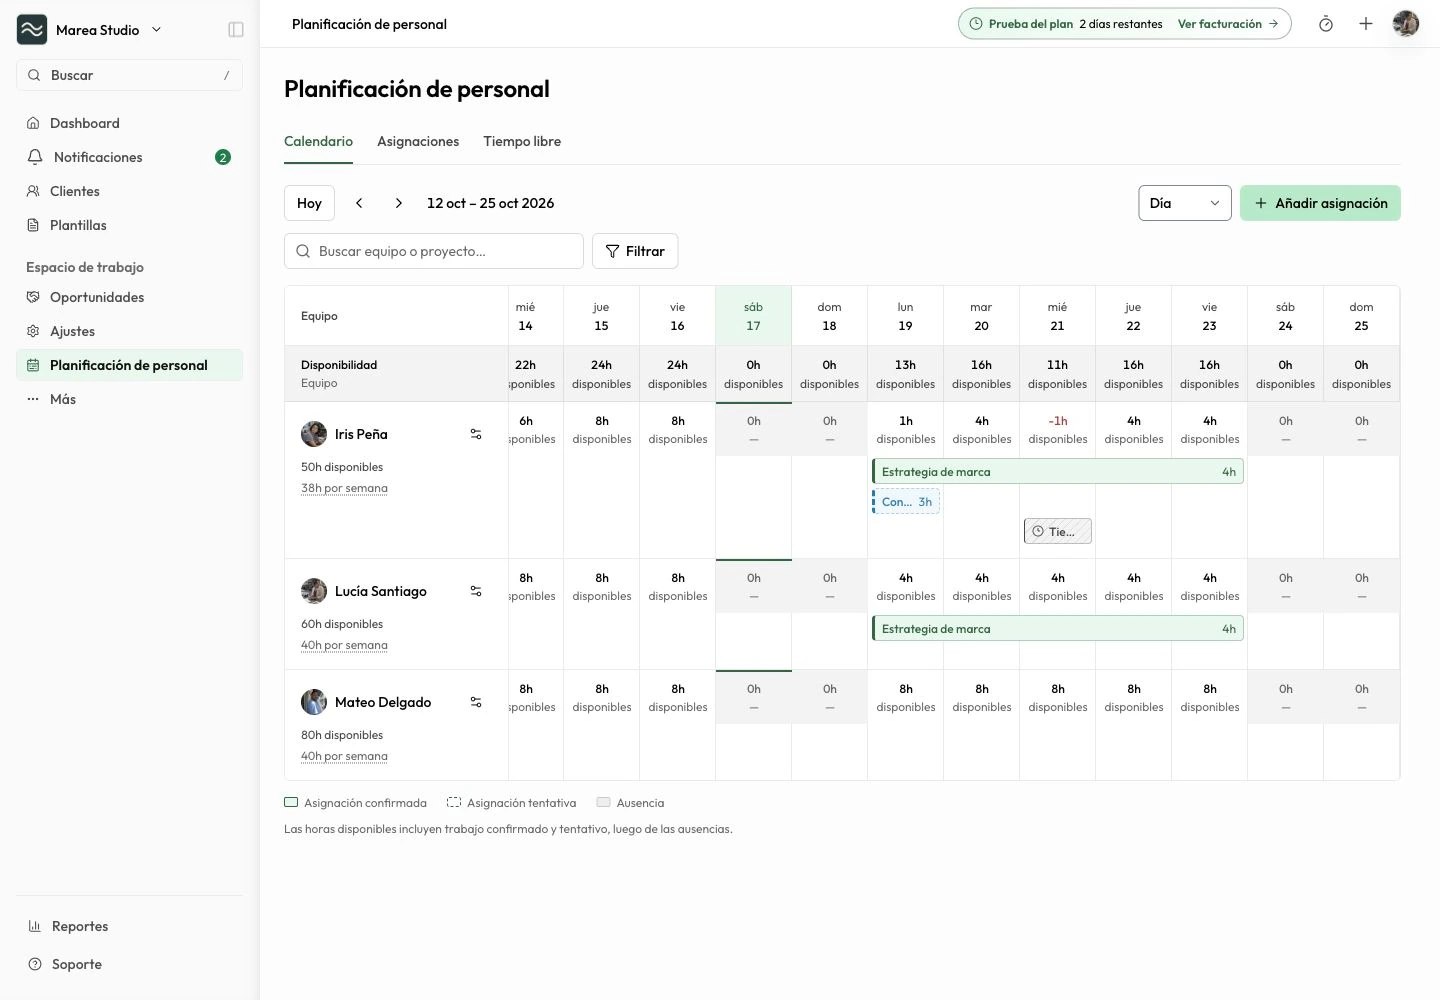This screenshot has height=1000, width=1440.
Task: Click Iris Peña's -1h disponibles cell
Action: pos(1058,430)
